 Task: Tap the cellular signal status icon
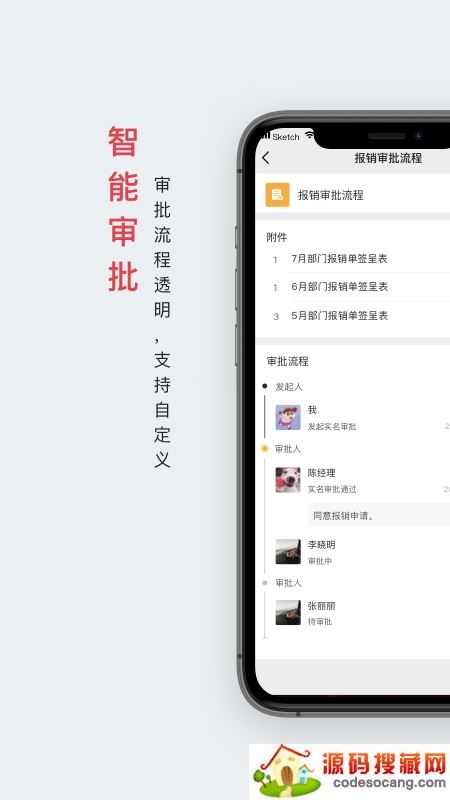tap(266, 135)
